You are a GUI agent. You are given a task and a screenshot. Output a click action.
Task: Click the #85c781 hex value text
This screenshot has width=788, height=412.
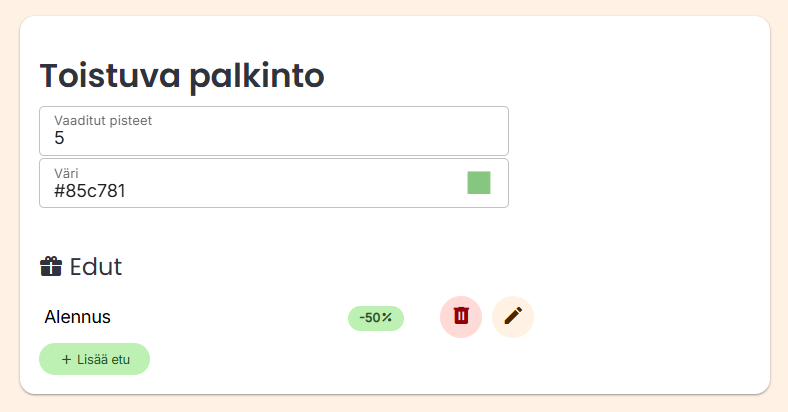tap(90, 191)
